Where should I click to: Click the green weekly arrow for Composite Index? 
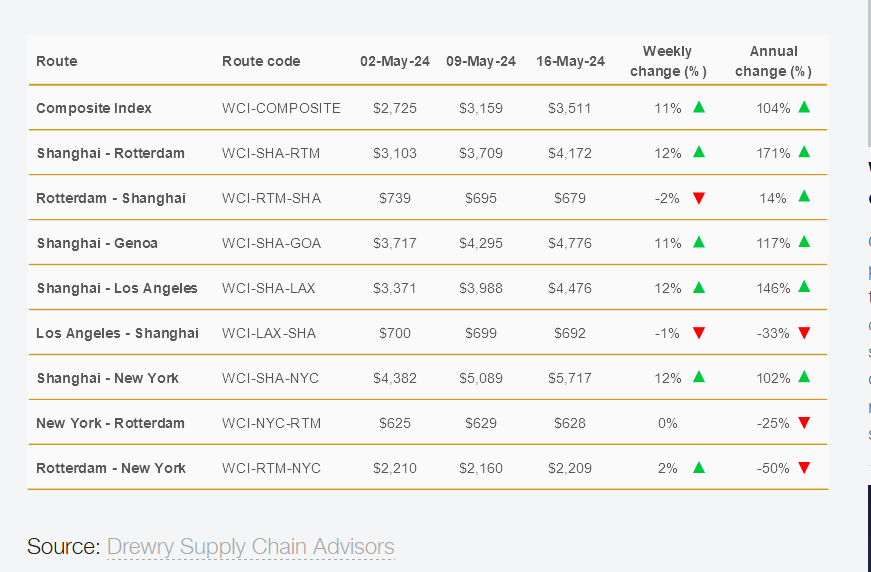pos(699,107)
